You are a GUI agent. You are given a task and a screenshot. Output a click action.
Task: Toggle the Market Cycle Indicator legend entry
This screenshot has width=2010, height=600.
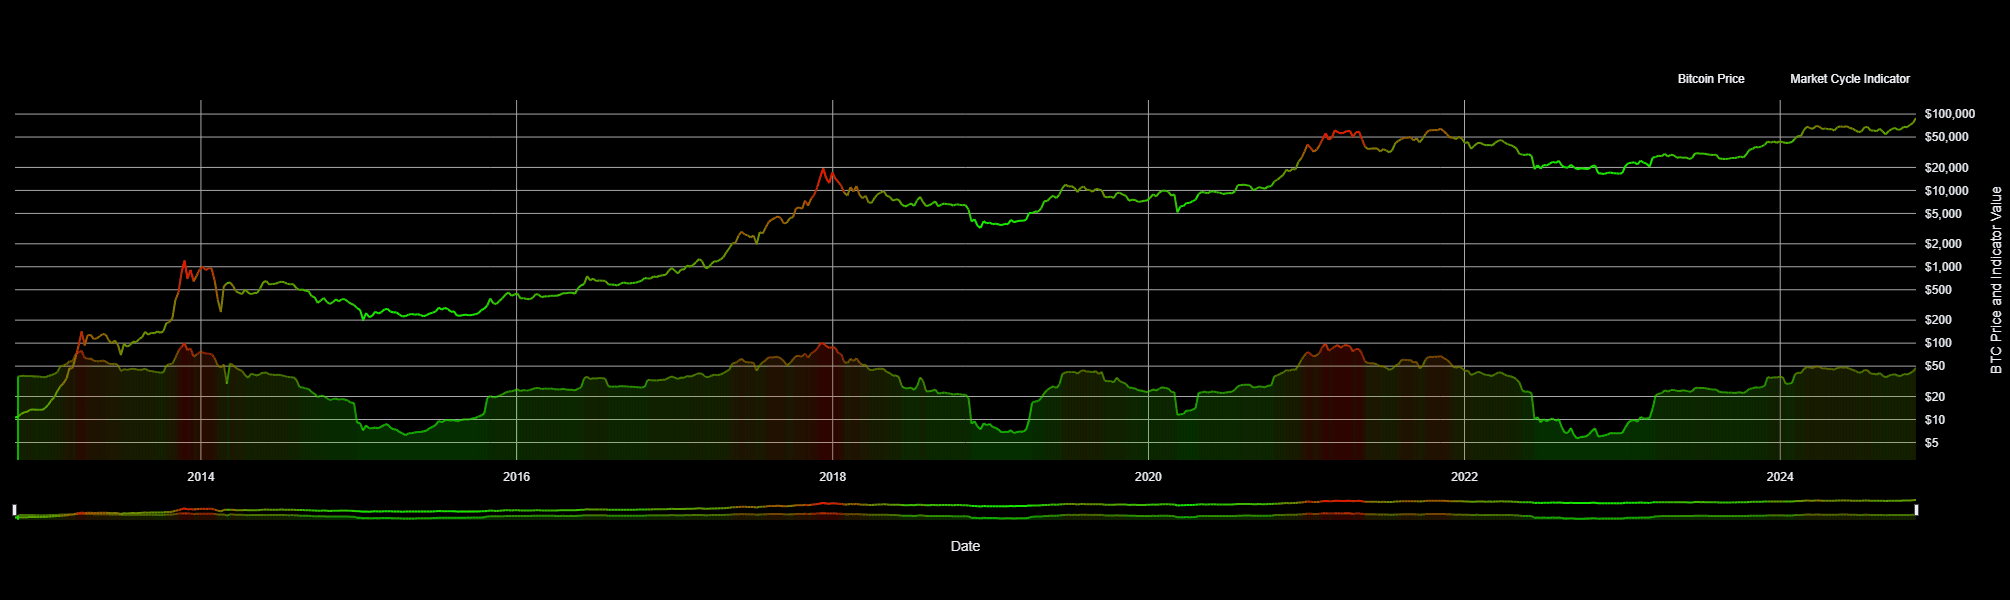click(1849, 79)
